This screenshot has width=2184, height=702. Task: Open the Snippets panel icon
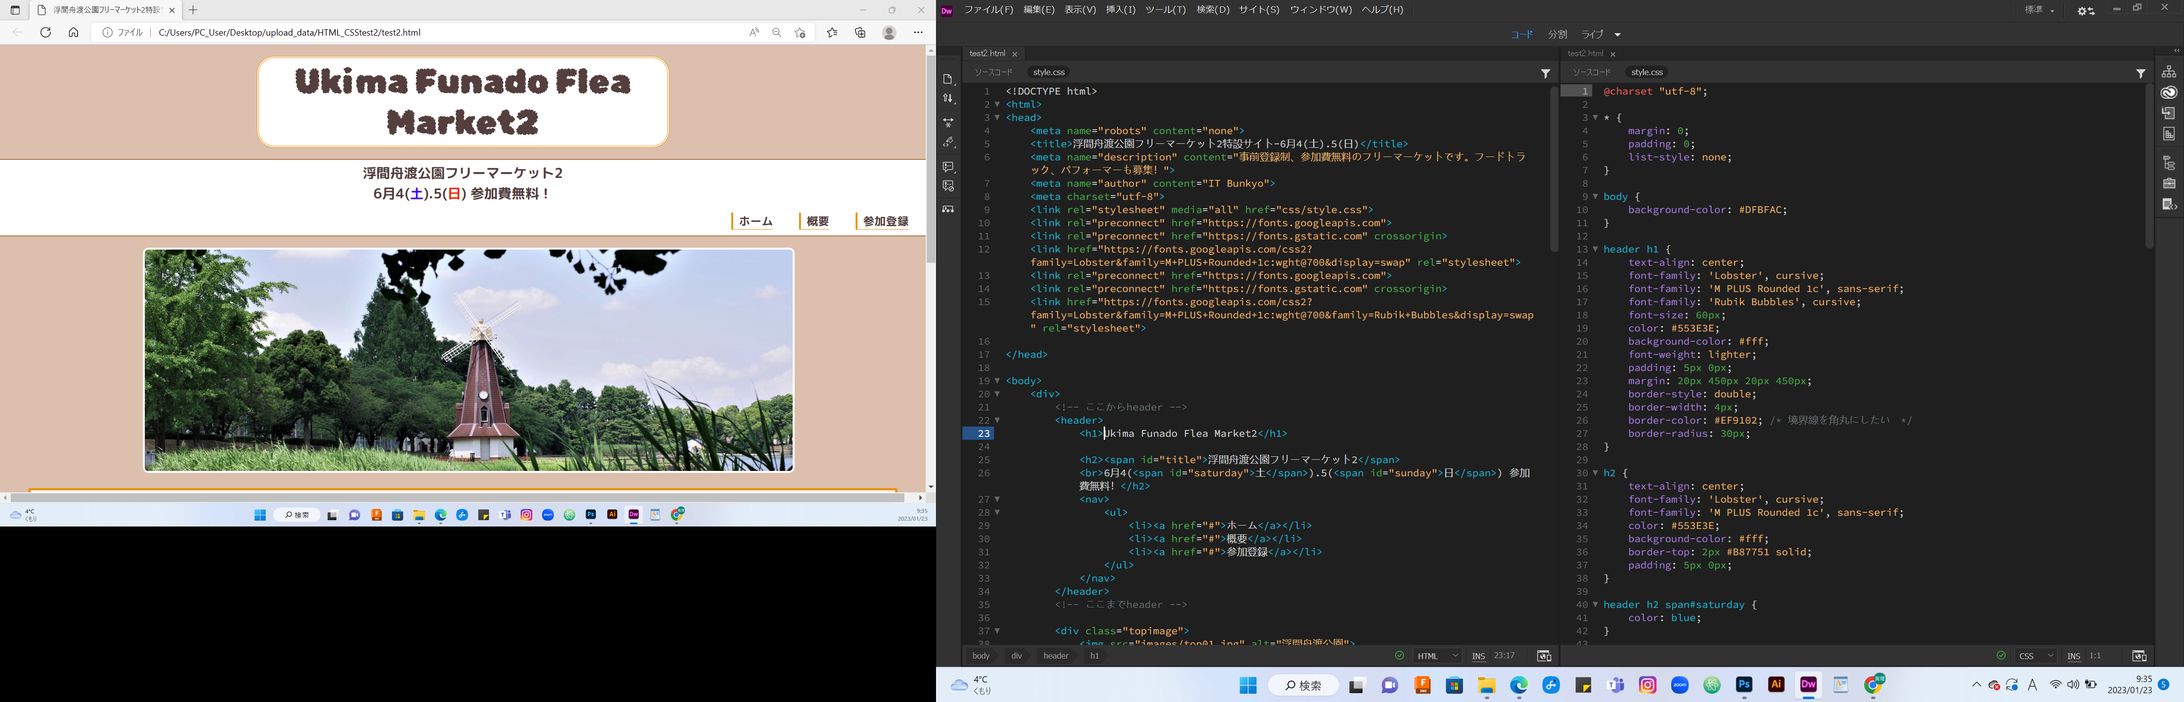[x=2169, y=204]
